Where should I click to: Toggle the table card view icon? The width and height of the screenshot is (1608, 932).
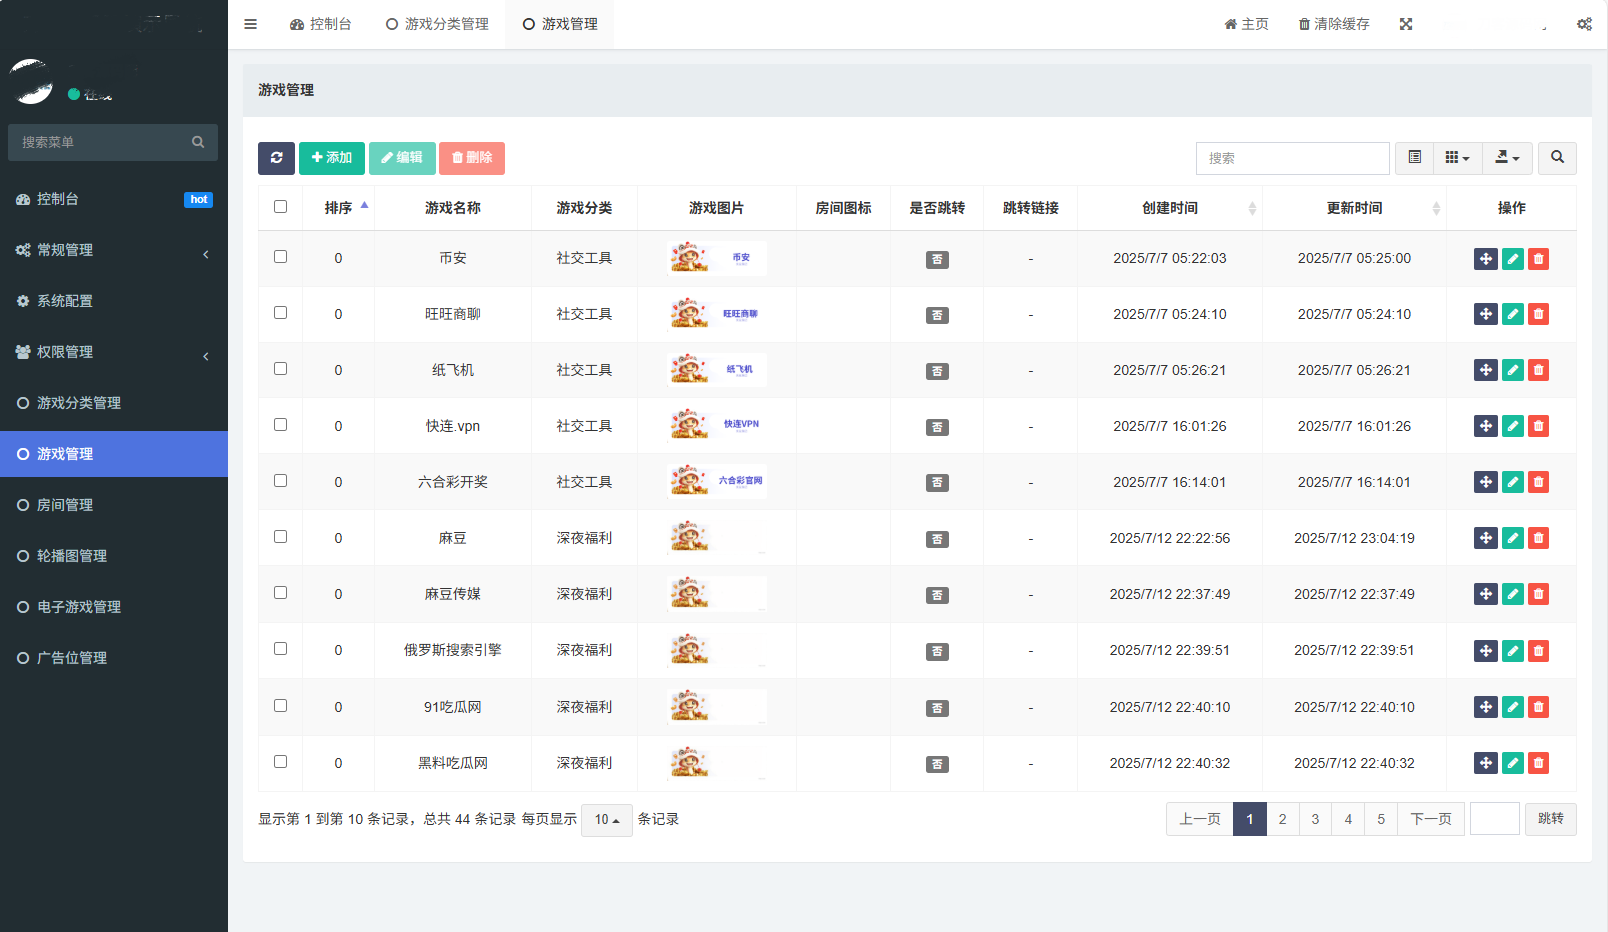(x=1414, y=158)
